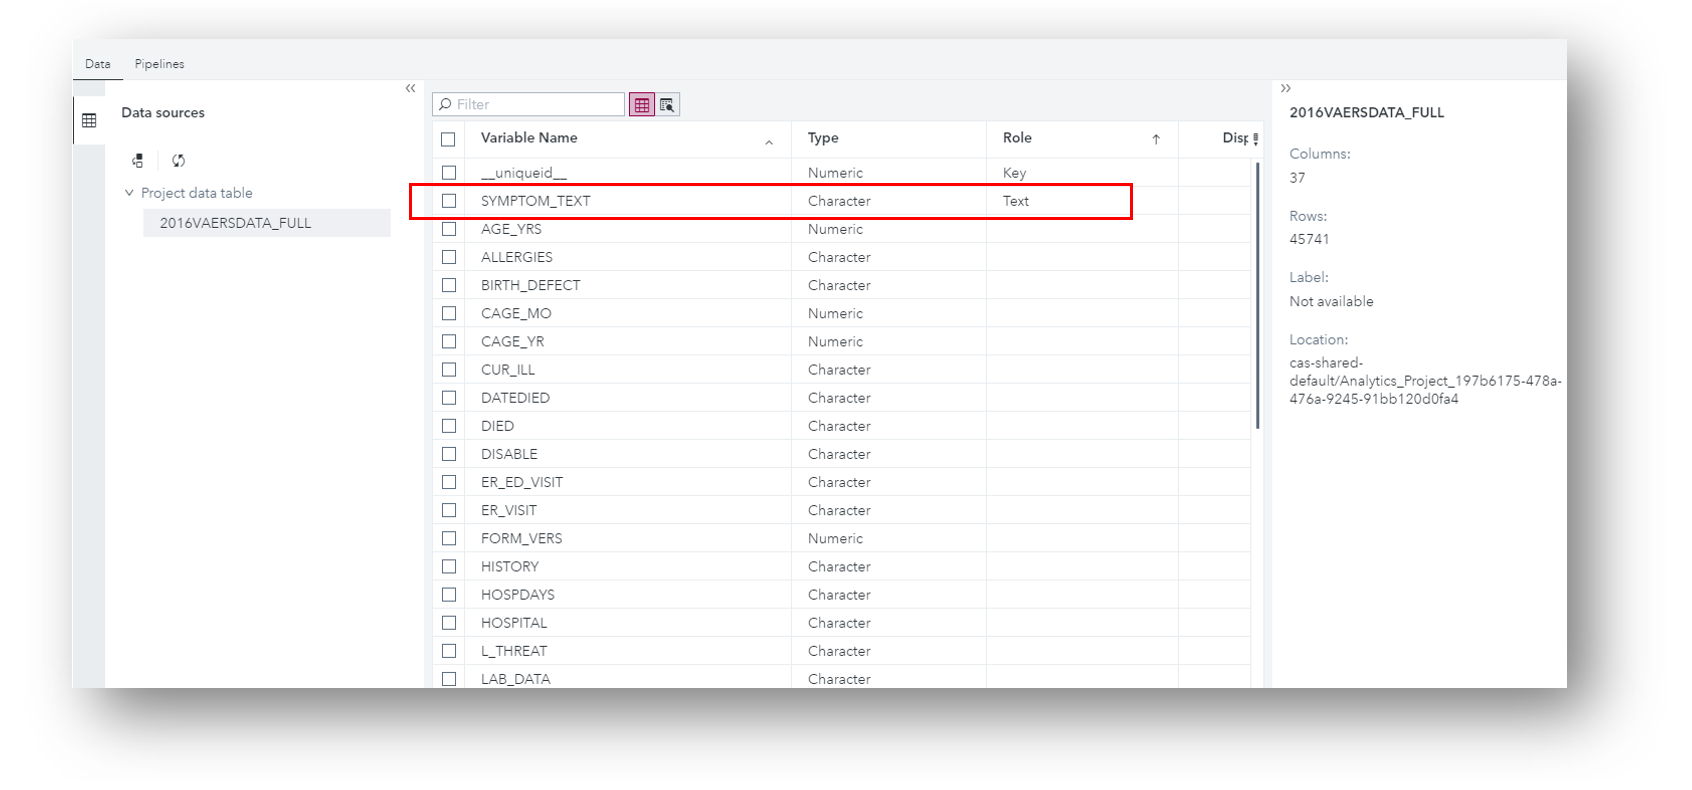Click the refresh data source icon

(178, 161)
